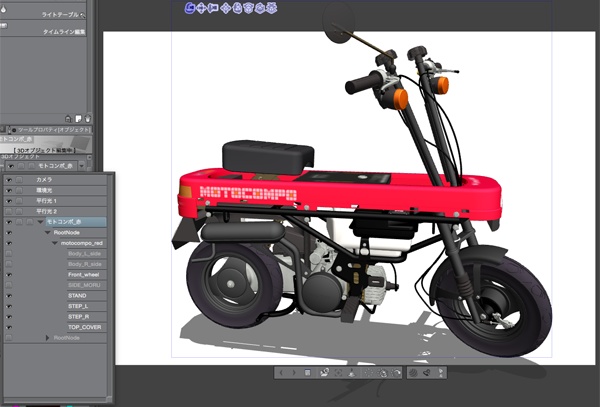Toggle lock checkbox for カメラ row
600x407 pixels.
point(19,180)
